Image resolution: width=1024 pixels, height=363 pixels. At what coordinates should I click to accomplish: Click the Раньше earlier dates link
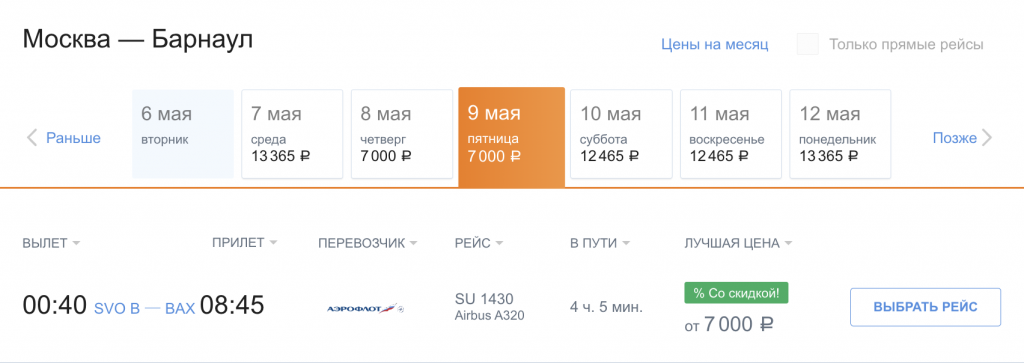click(x=73, y=138)
